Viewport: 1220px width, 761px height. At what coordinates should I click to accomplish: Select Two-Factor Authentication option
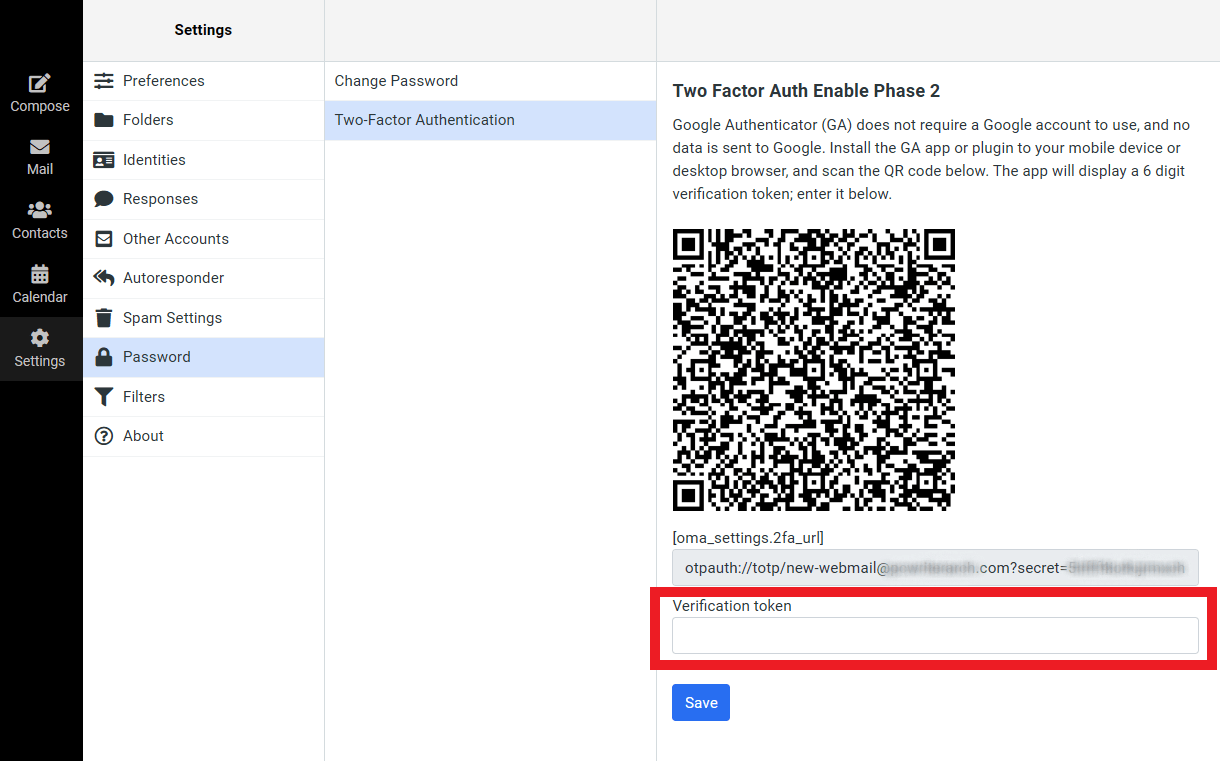tap(490, 120)
